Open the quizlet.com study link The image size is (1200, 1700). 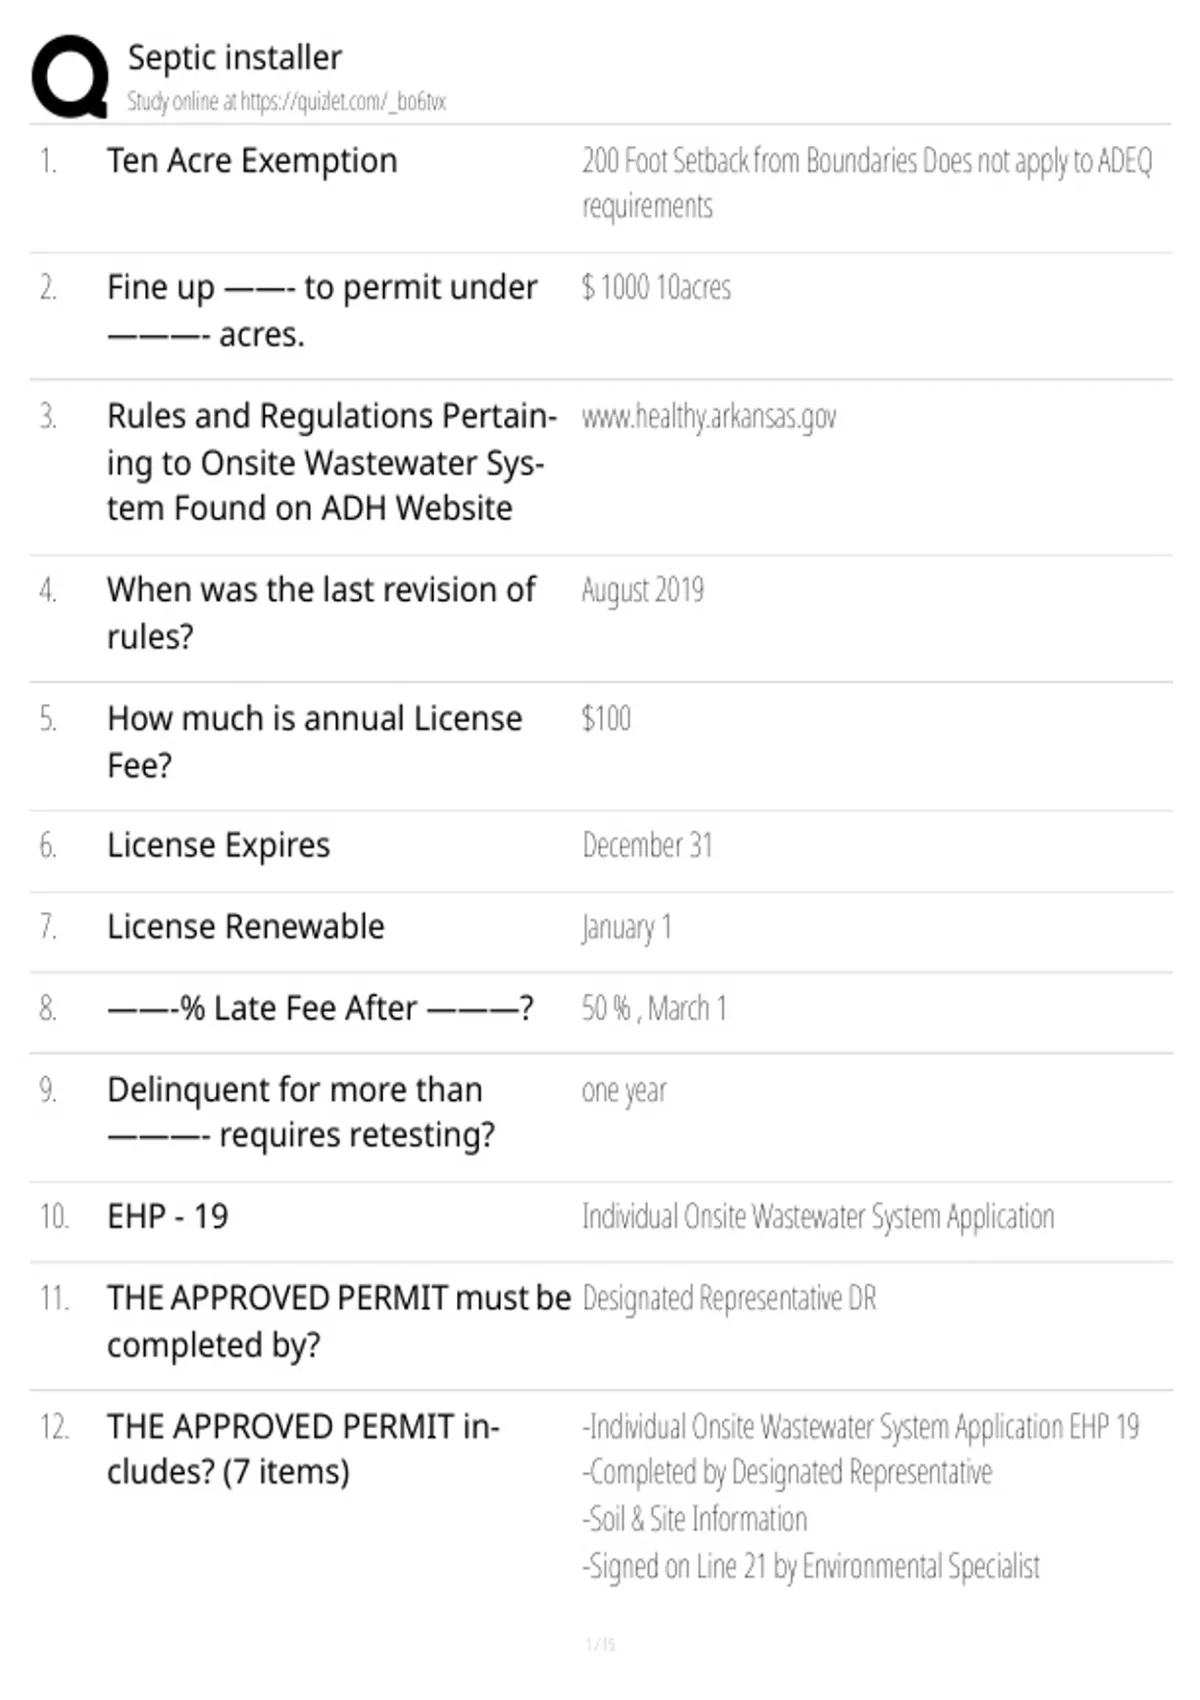[286, 101]
